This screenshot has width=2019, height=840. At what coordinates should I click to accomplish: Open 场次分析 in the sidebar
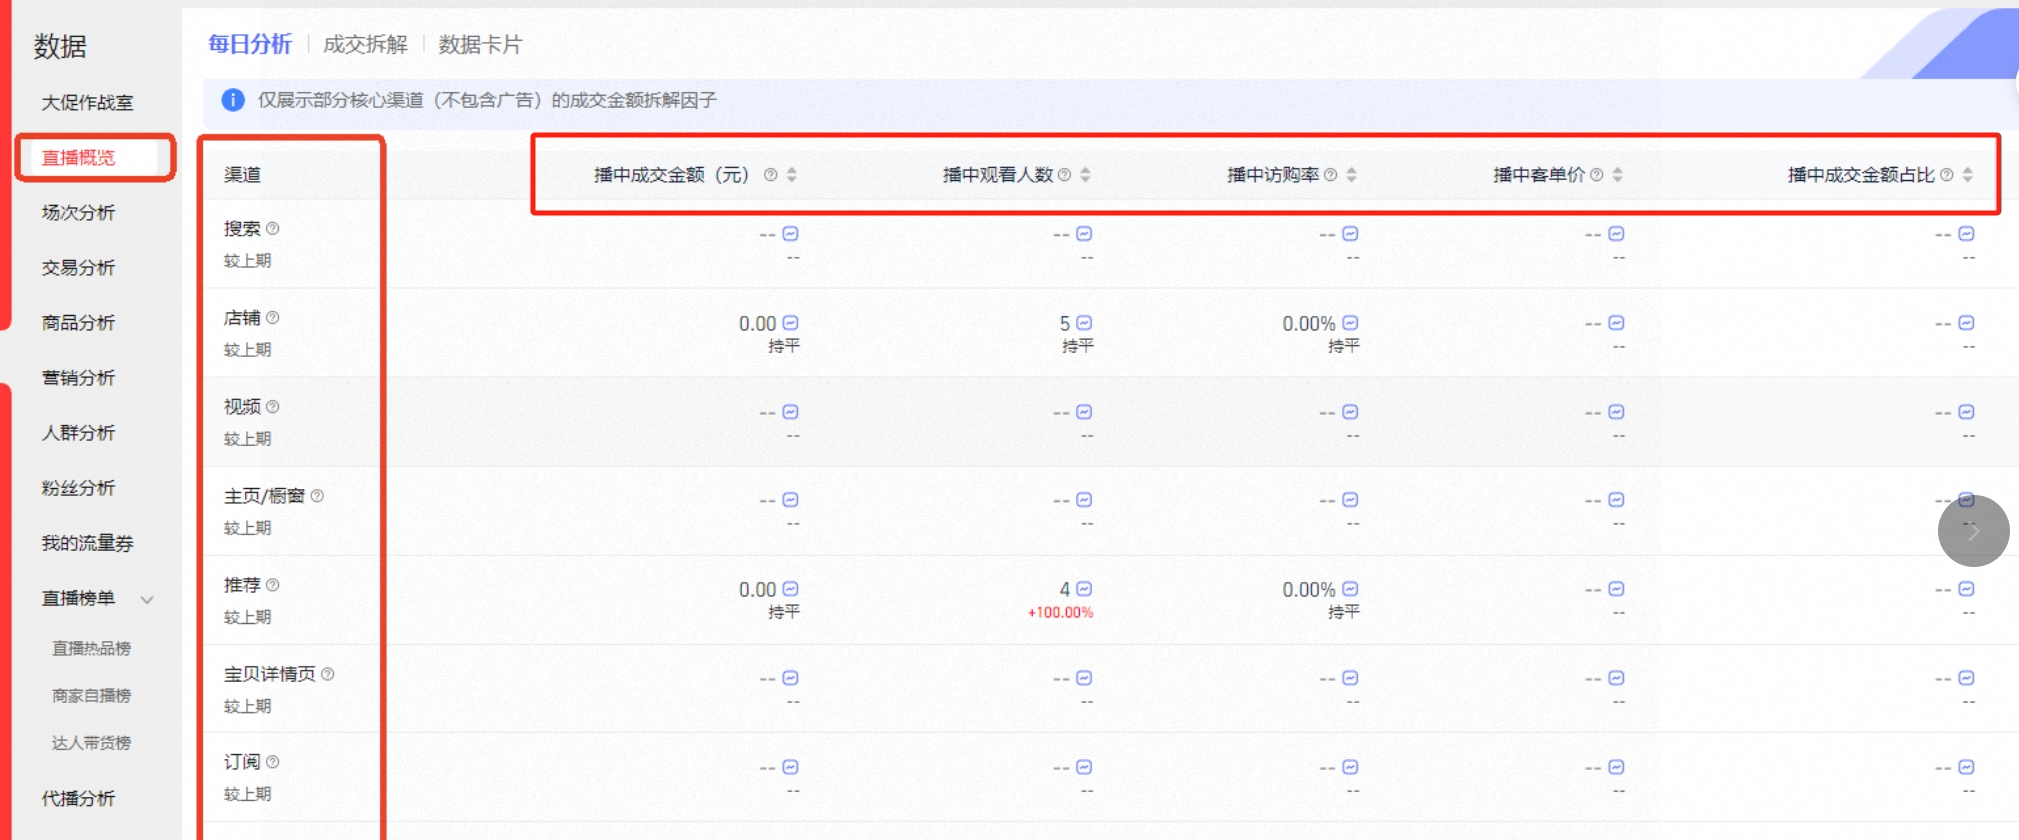click(78, 212)
